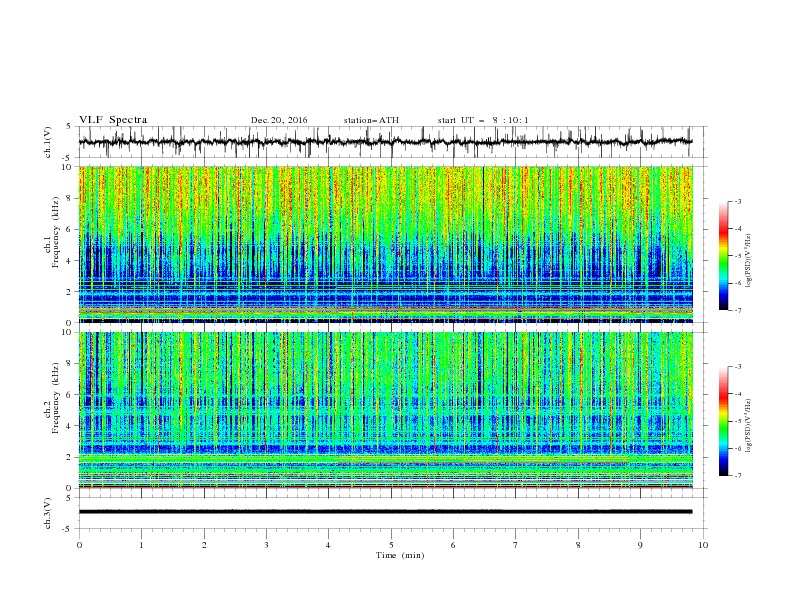Screen dimensions: 792x612
Task: Click the "ch.1(V)" axis label
Action: 48,142
